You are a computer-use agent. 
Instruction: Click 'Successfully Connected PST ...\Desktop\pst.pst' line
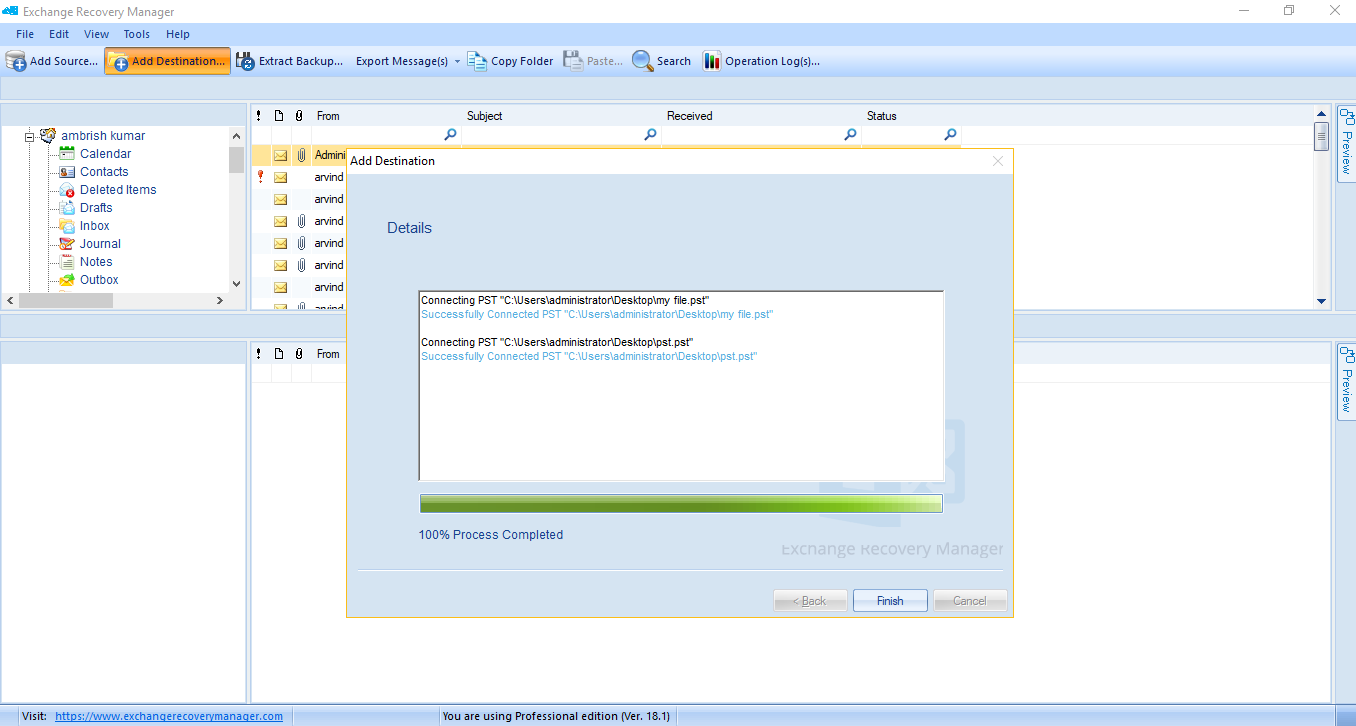point(589,356)
